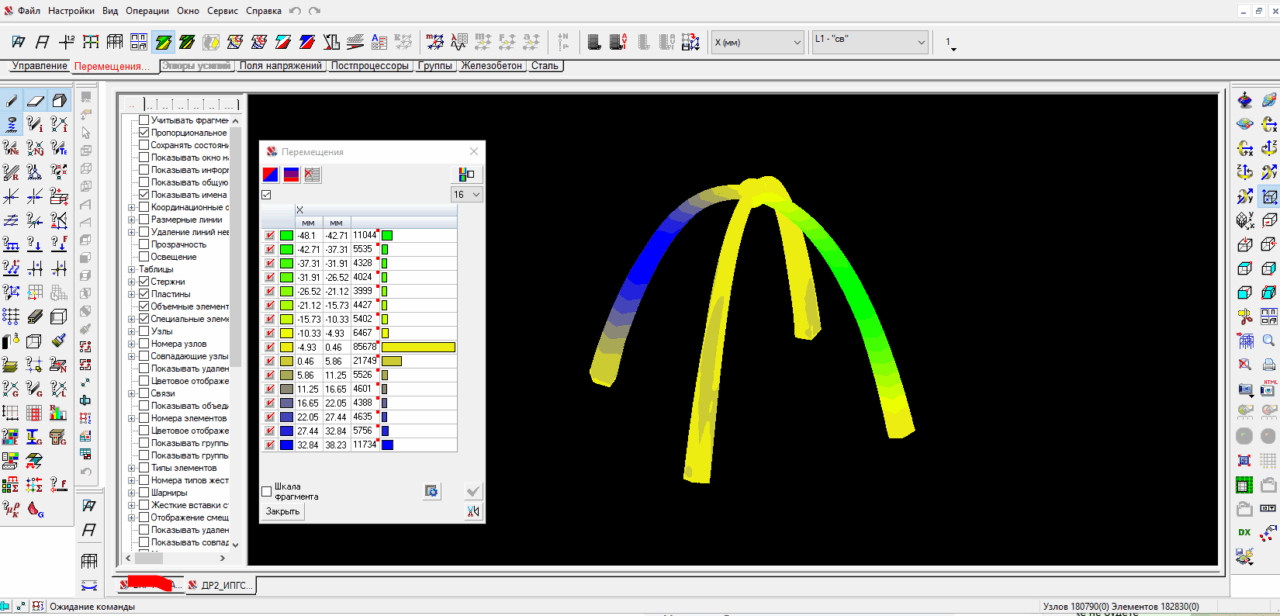Image resolution: width=1280 pixels, height=616 pixels.
Task: Switch to the Управление tab
Action: 39,66
